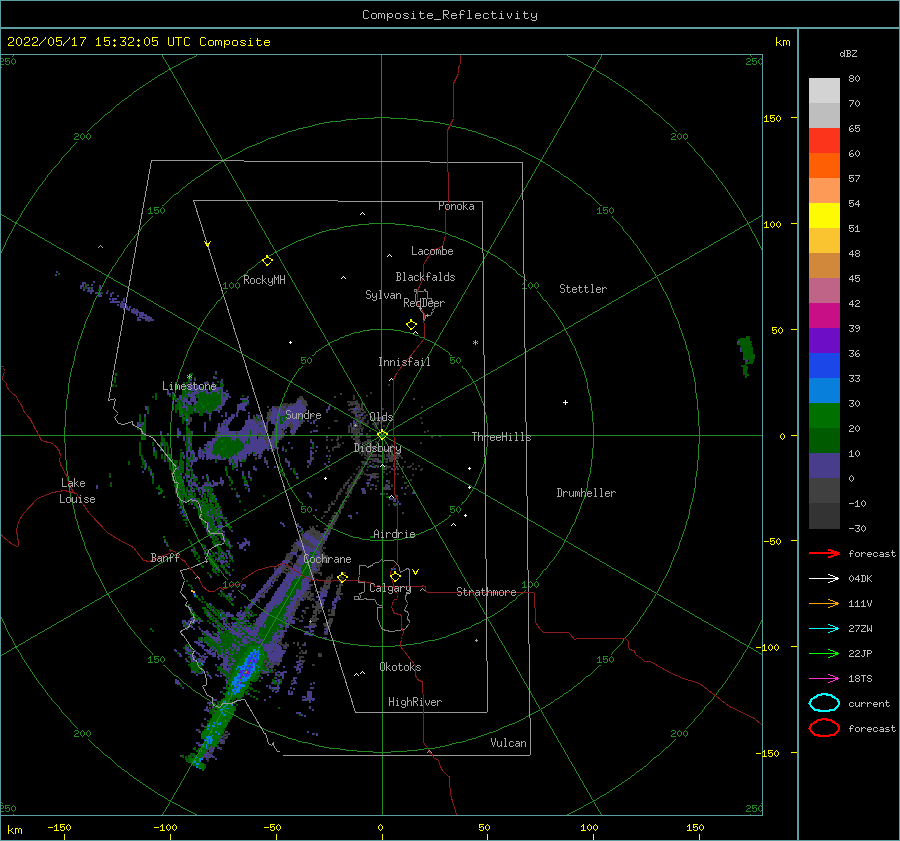Click the green echo southwest of Sundre
Viewport: 900px width, 841px height.
click(228, 447)
